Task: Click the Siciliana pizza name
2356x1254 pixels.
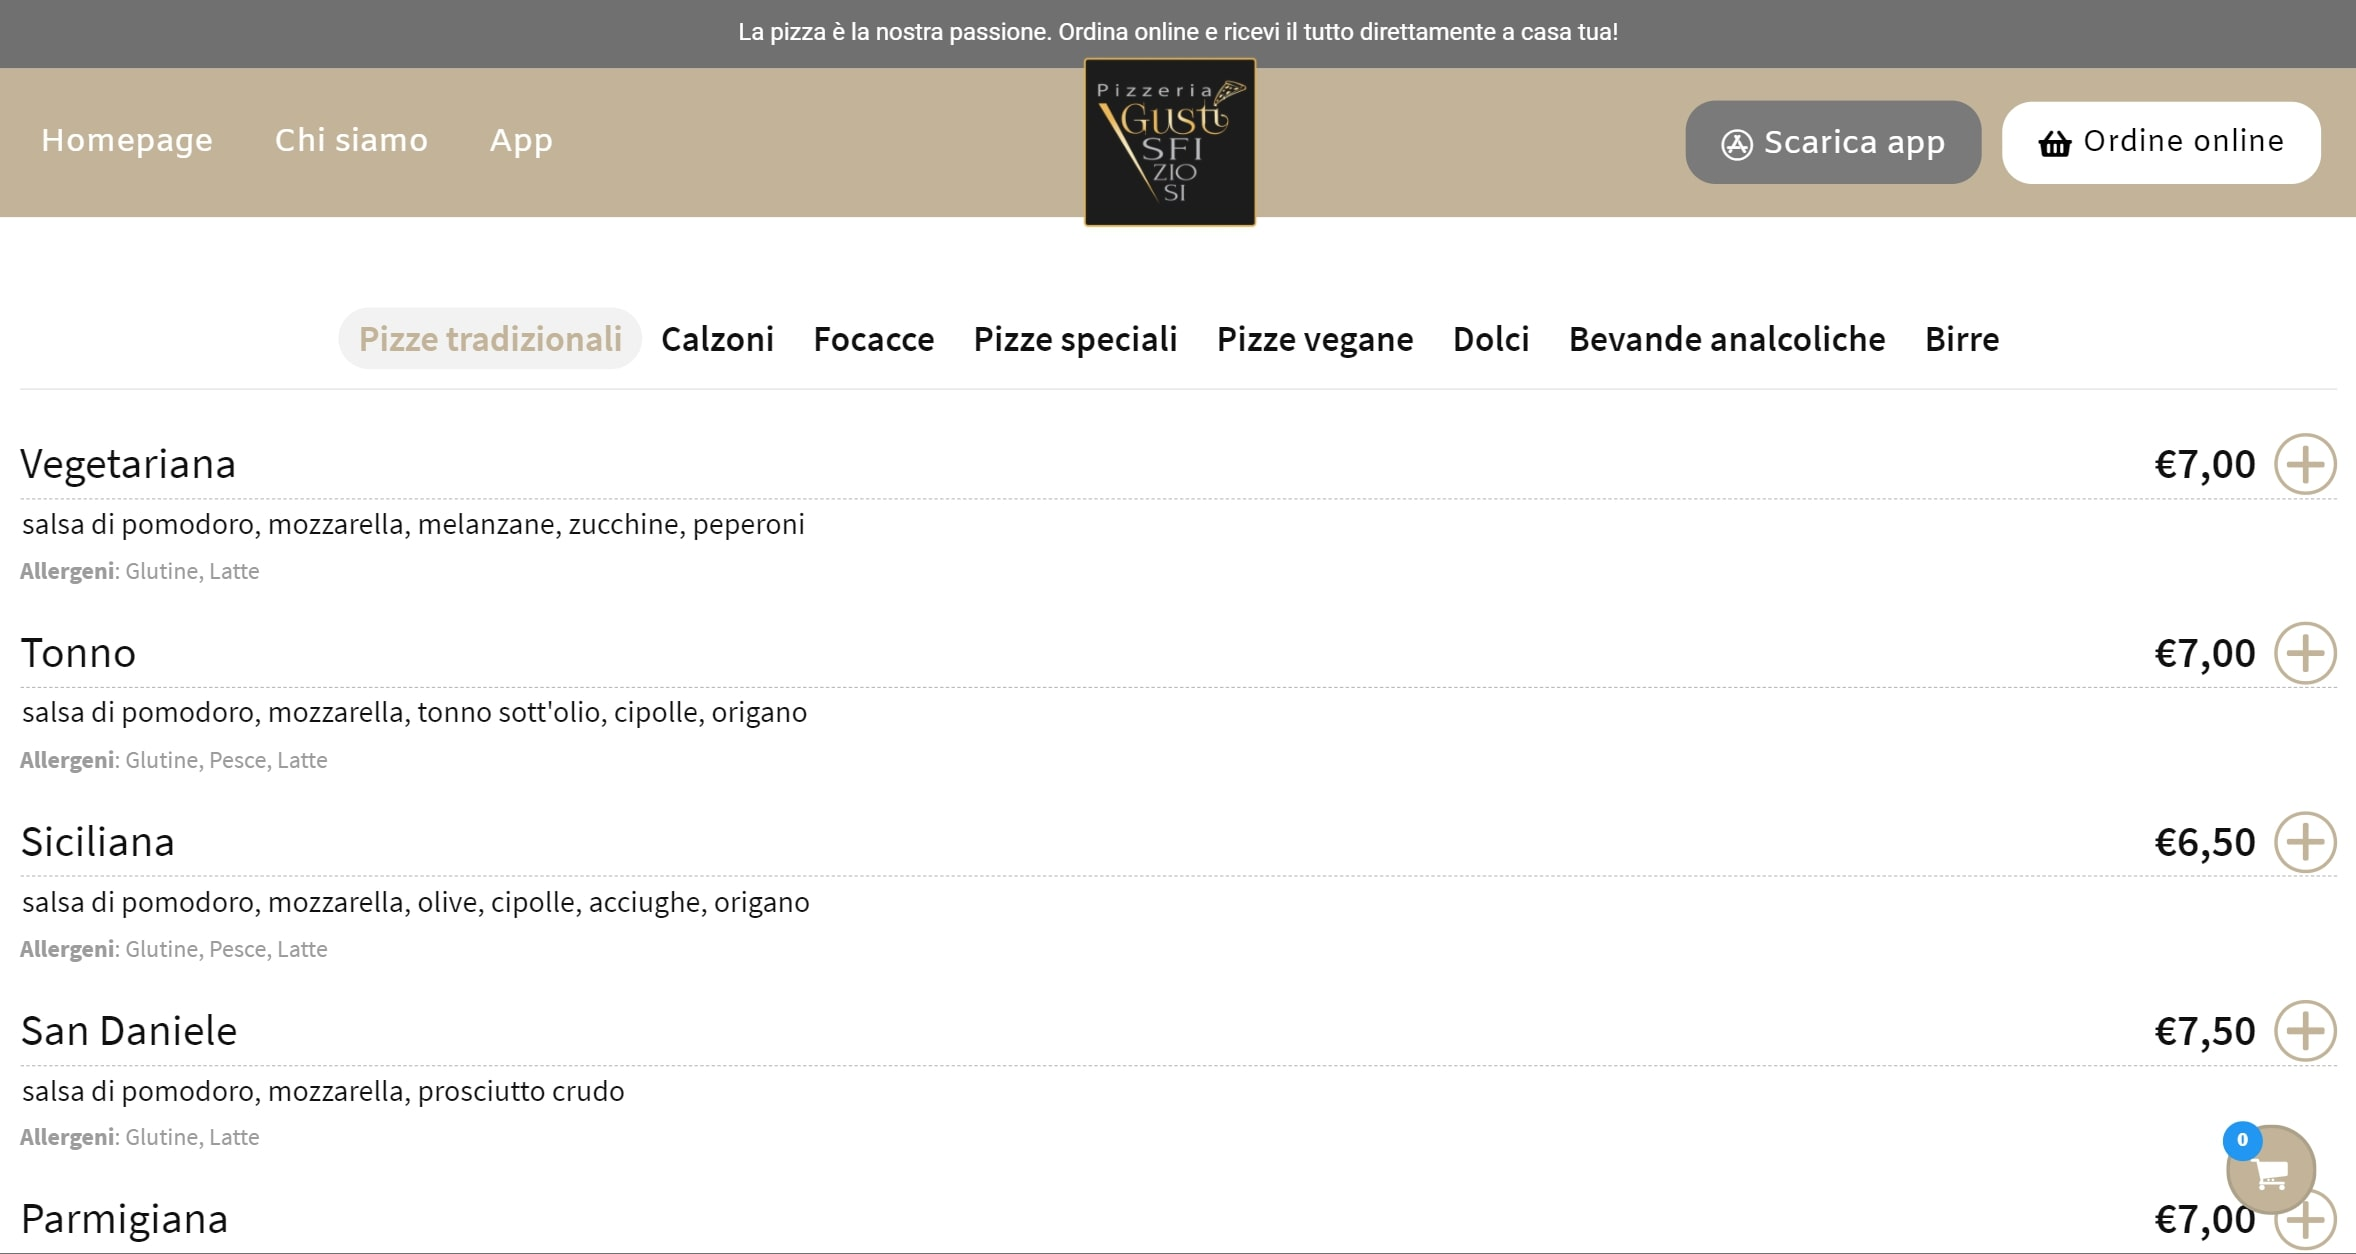Action: pyautogui.click(x=98, y=842)
